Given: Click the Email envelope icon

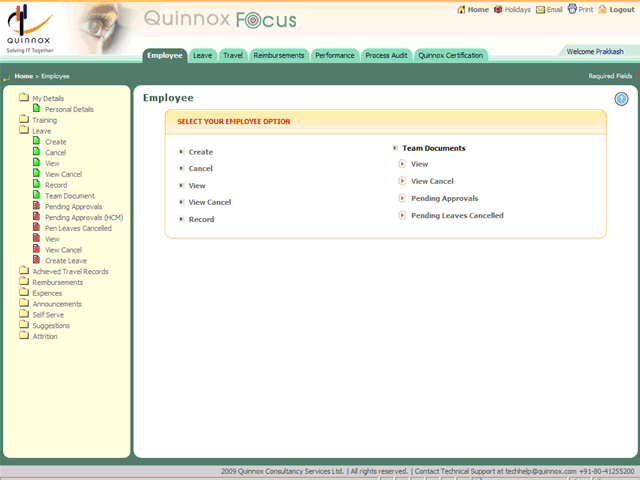Looking at the screenshot, I should (541, 9).
